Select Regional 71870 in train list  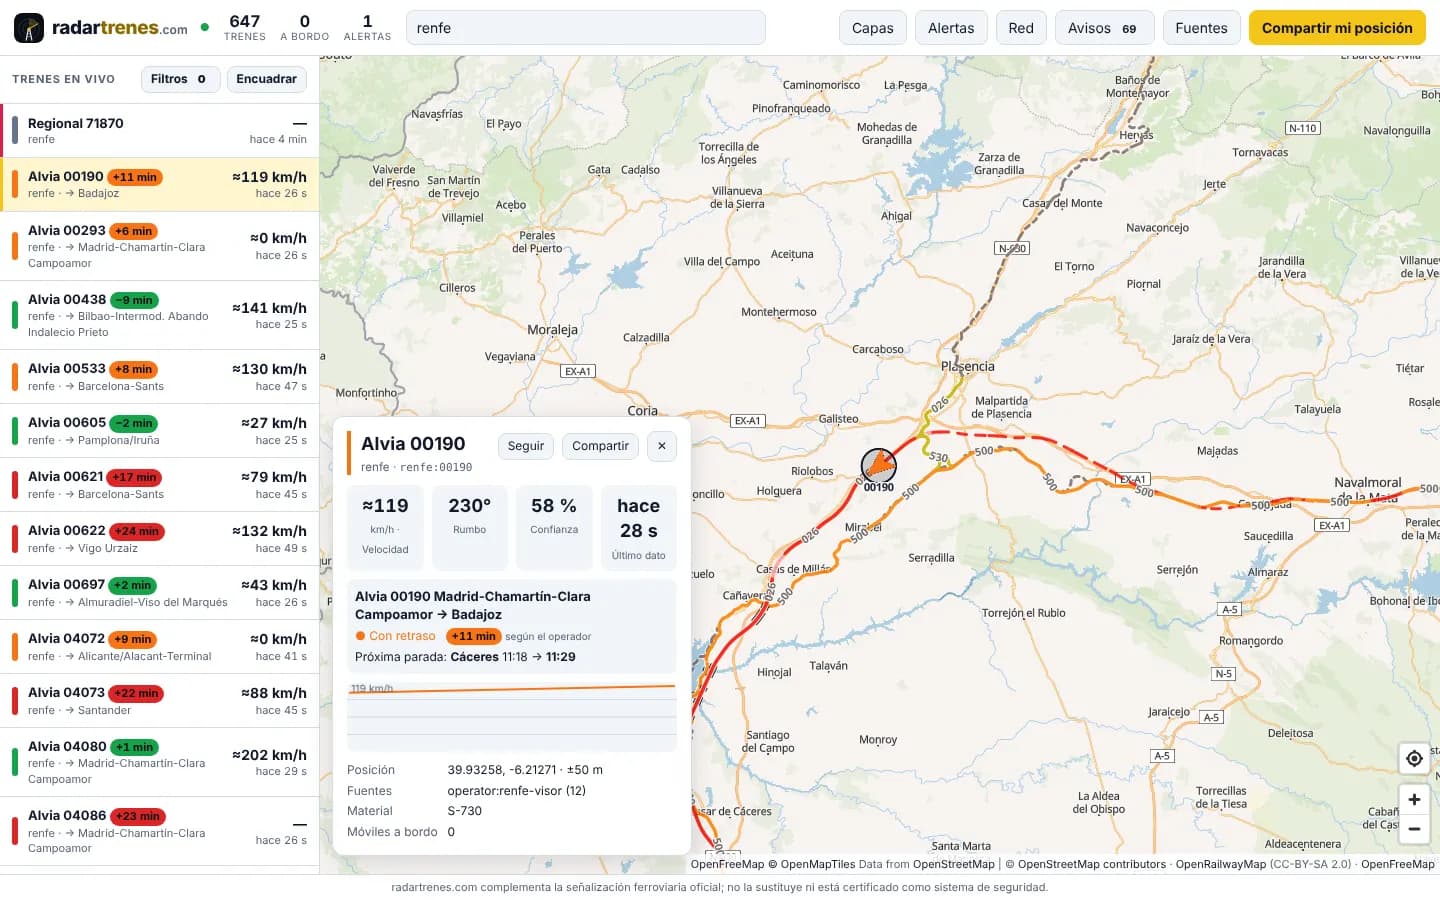pyautogui.click(x=160, y=131)
